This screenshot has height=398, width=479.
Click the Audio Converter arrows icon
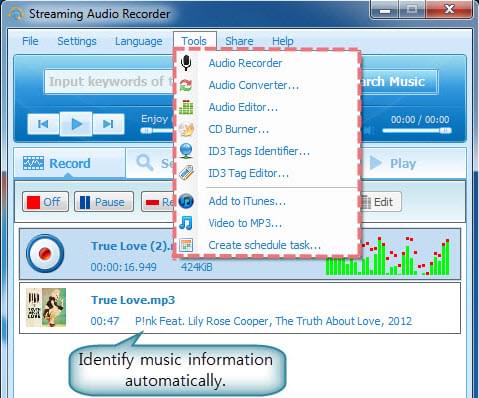click(x=186, y=85)
